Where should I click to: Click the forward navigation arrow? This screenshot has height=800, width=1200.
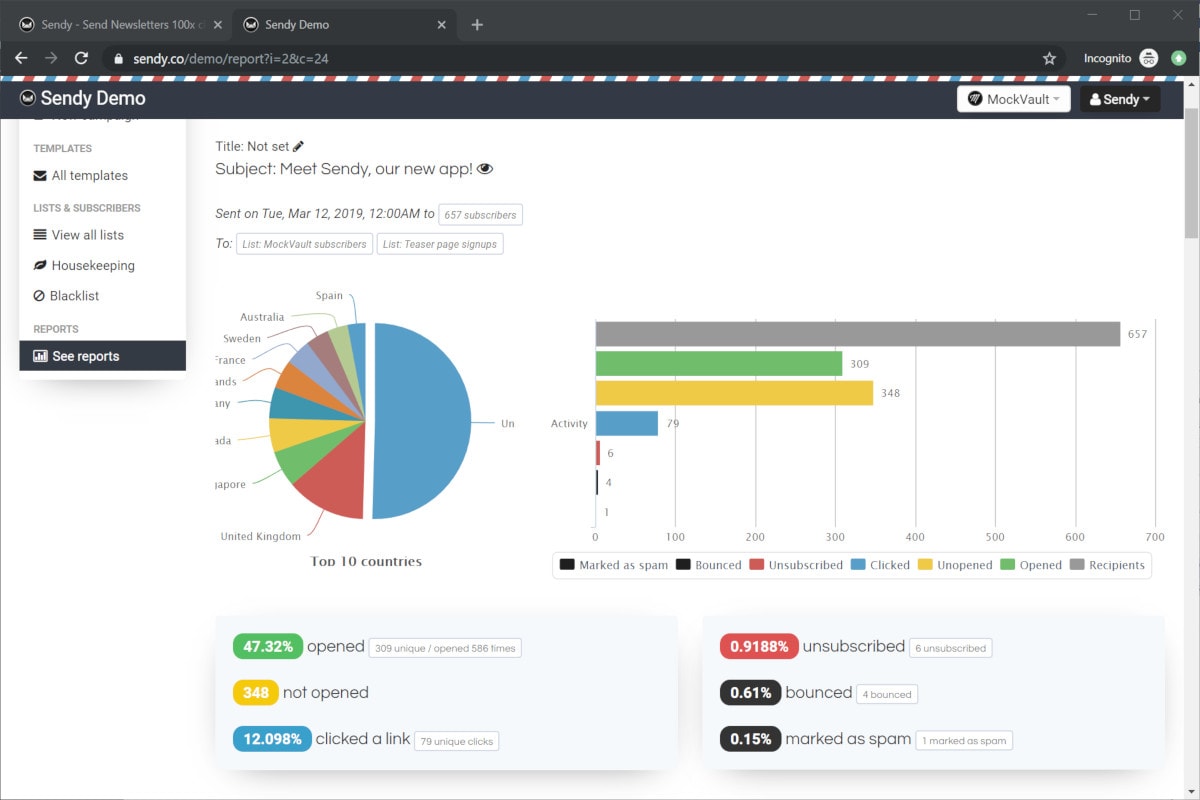click(x=51, y=58)
